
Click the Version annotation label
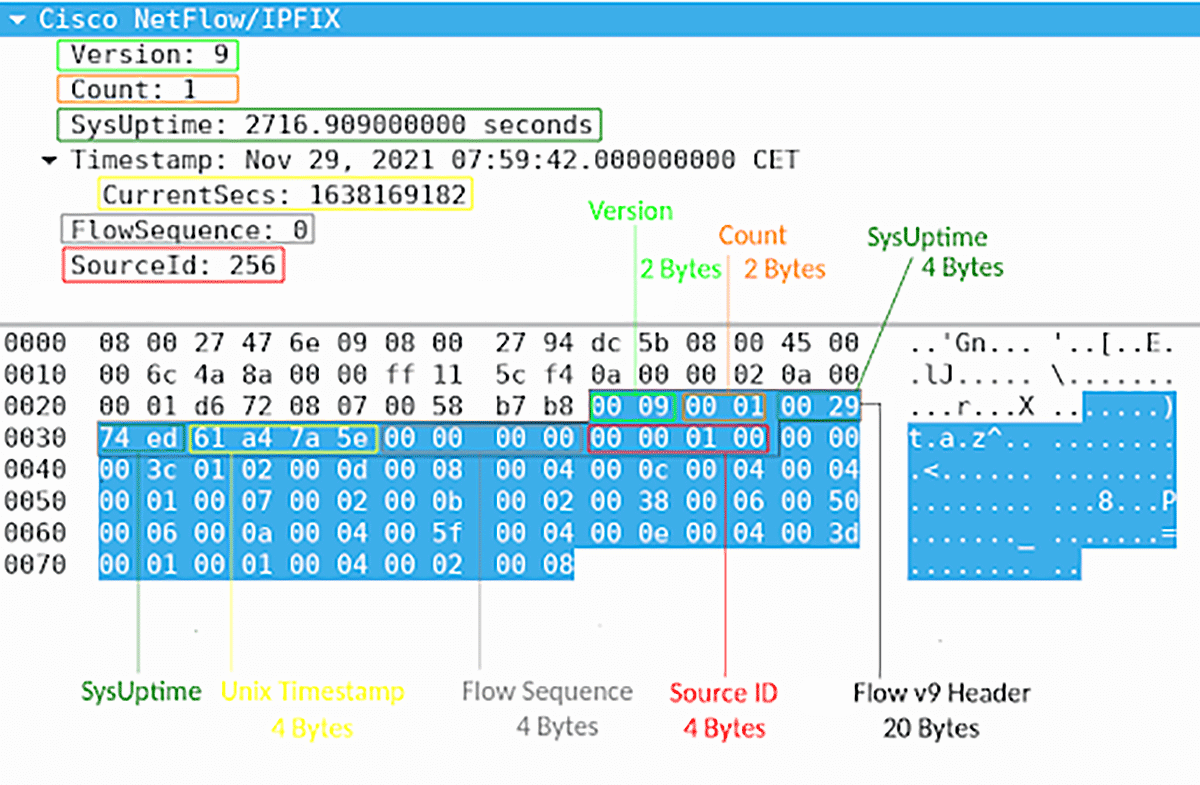point(630,211)
